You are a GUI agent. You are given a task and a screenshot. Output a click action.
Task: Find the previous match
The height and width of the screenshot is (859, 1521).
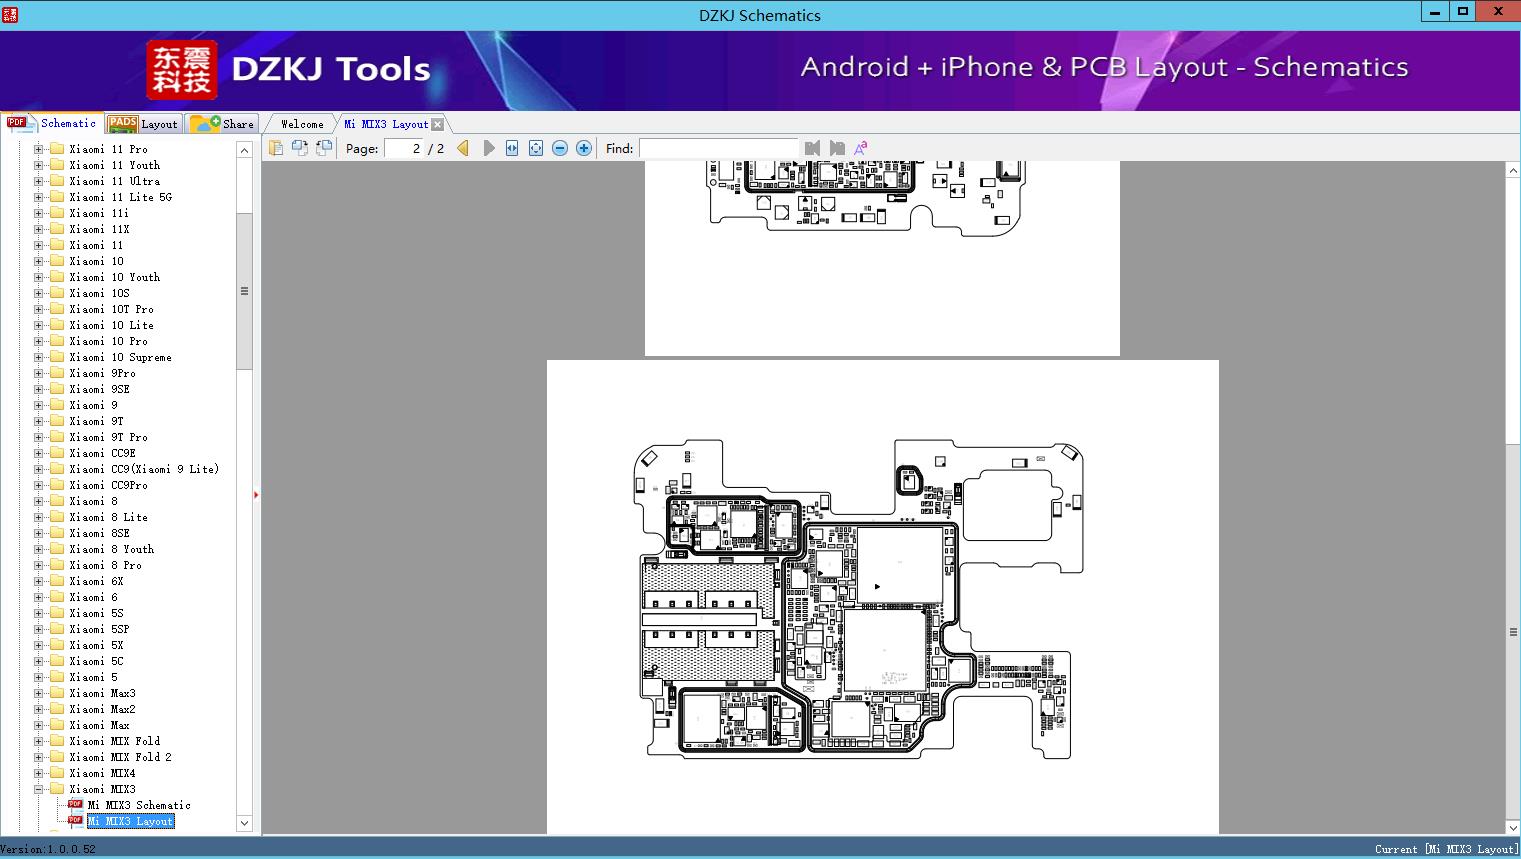[812, 148]
